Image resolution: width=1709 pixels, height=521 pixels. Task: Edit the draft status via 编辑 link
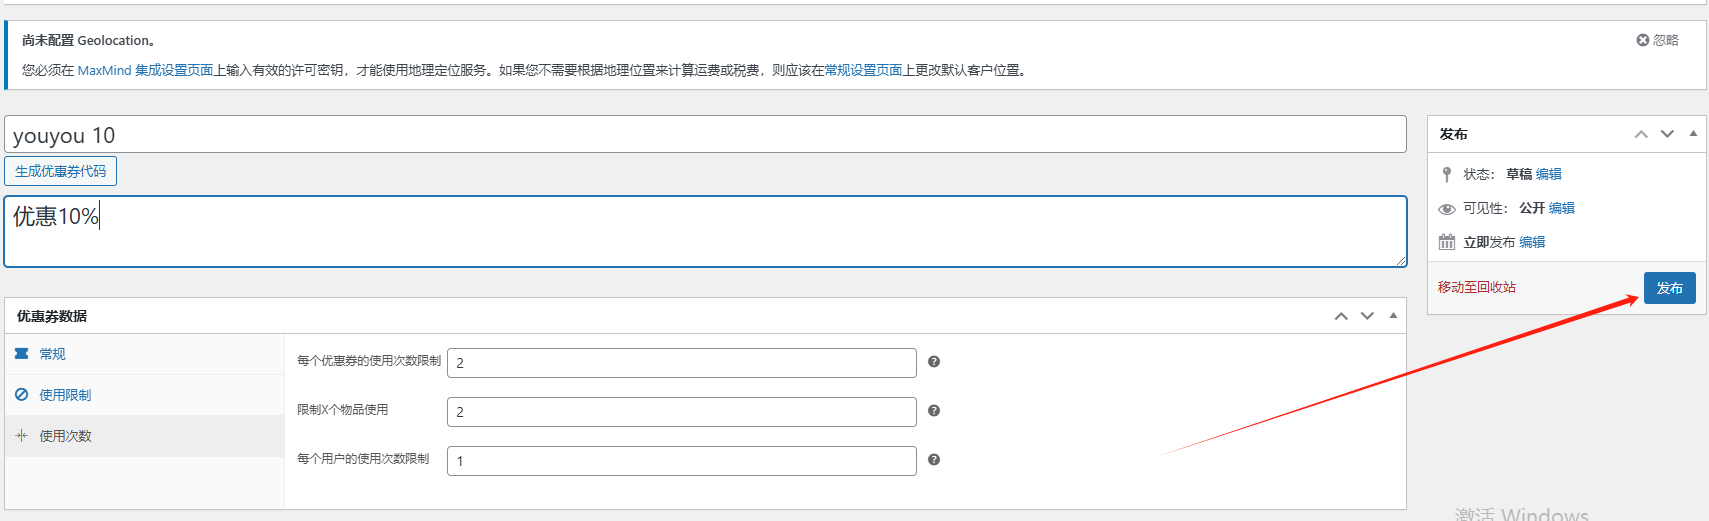[1548, 174]
